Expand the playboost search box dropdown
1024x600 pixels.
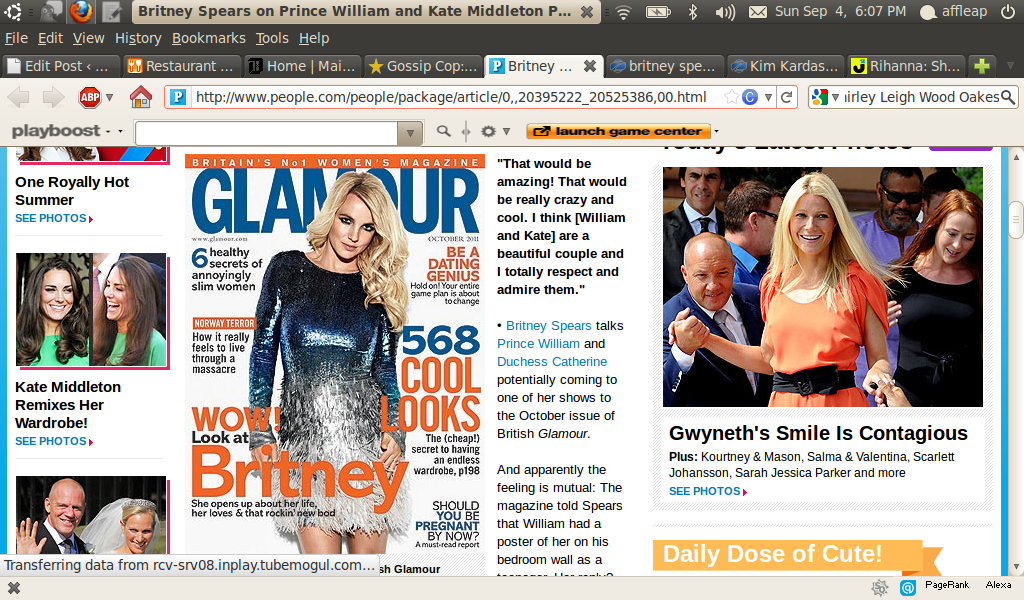(410, 133)
